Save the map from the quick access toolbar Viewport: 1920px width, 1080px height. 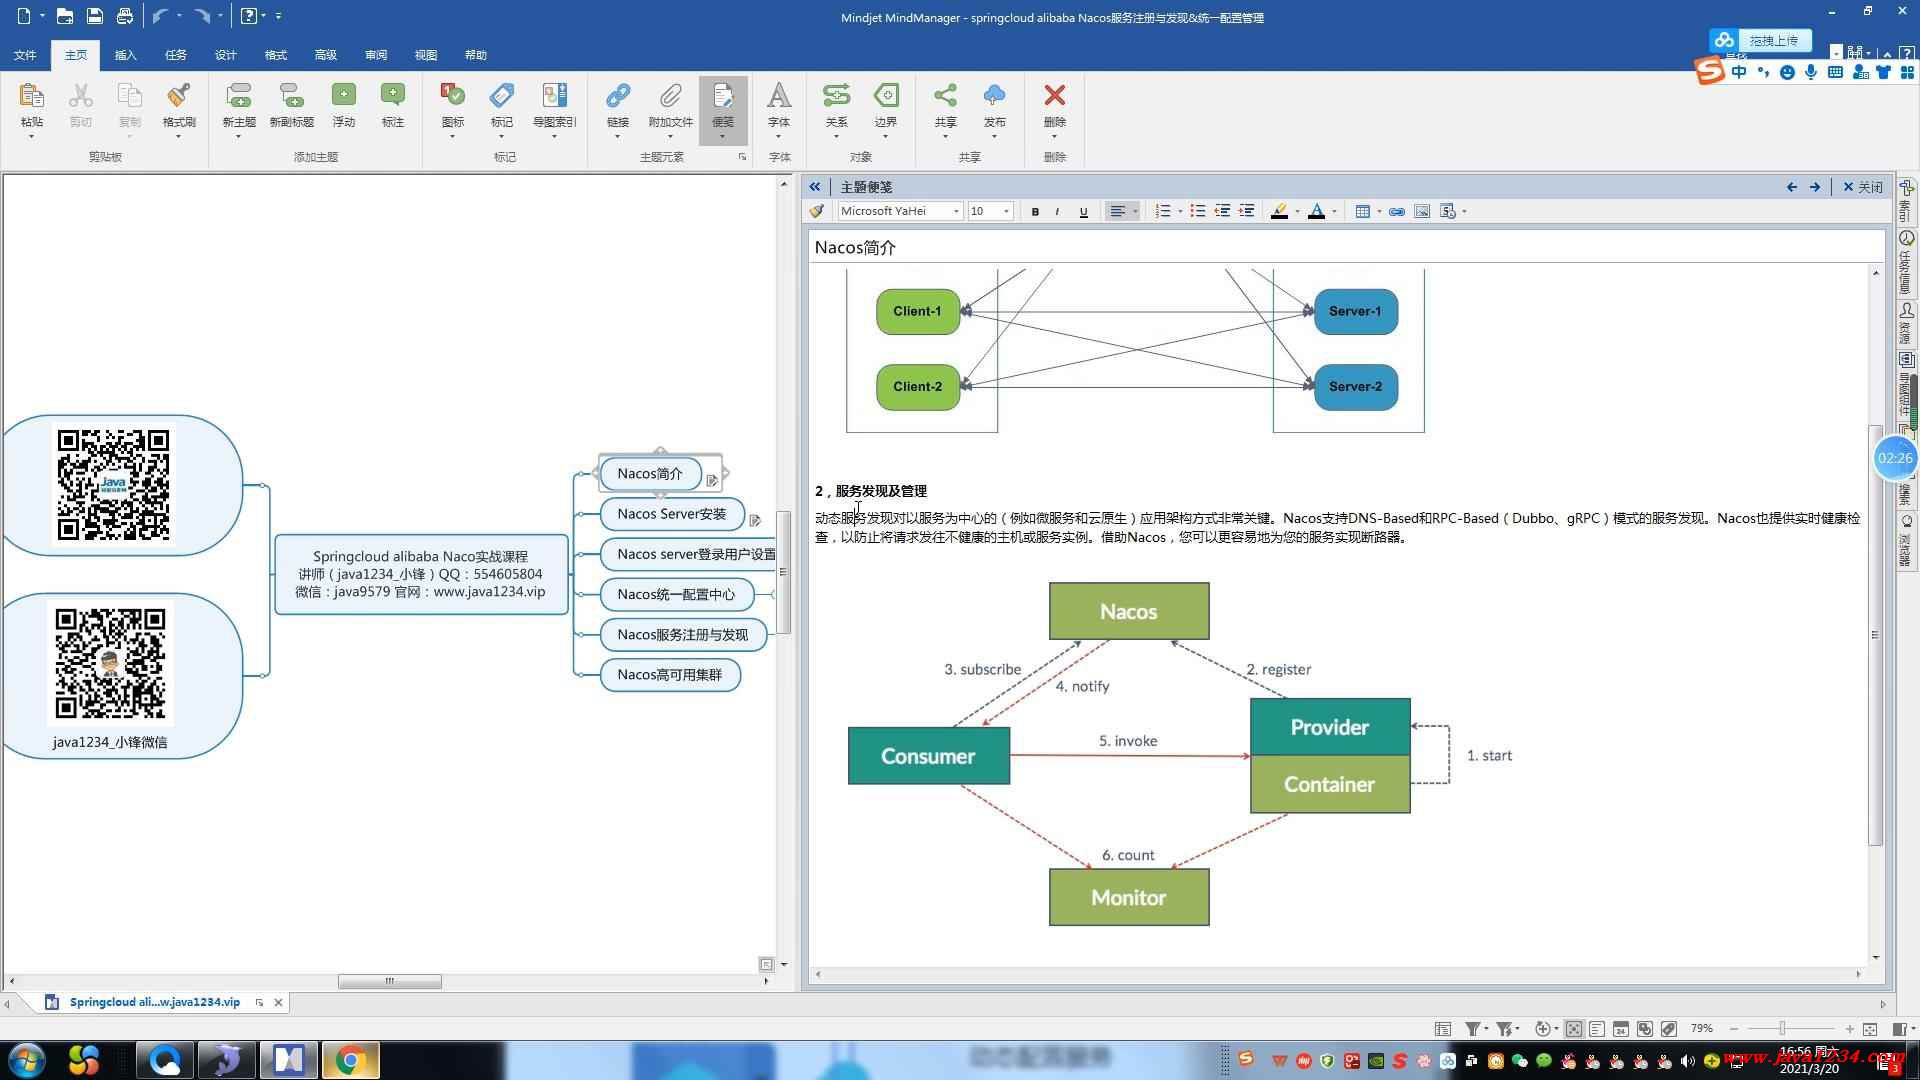point(95,16)
